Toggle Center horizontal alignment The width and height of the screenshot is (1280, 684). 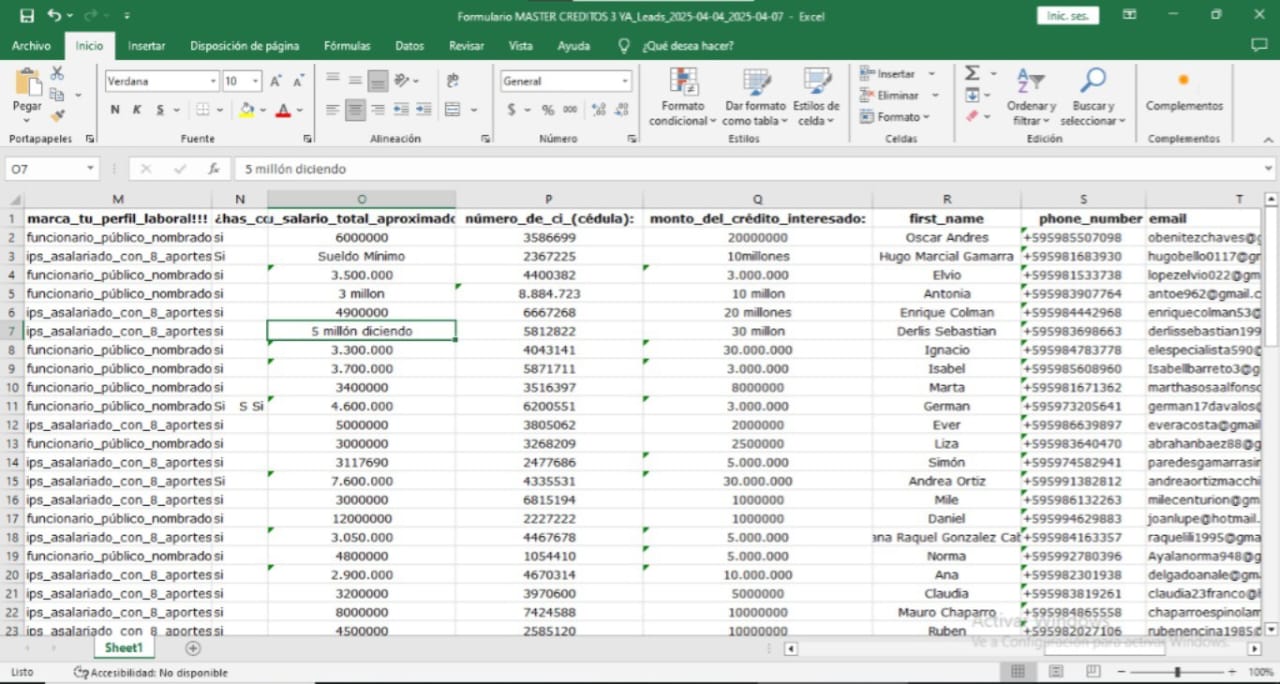pos(355,110)
